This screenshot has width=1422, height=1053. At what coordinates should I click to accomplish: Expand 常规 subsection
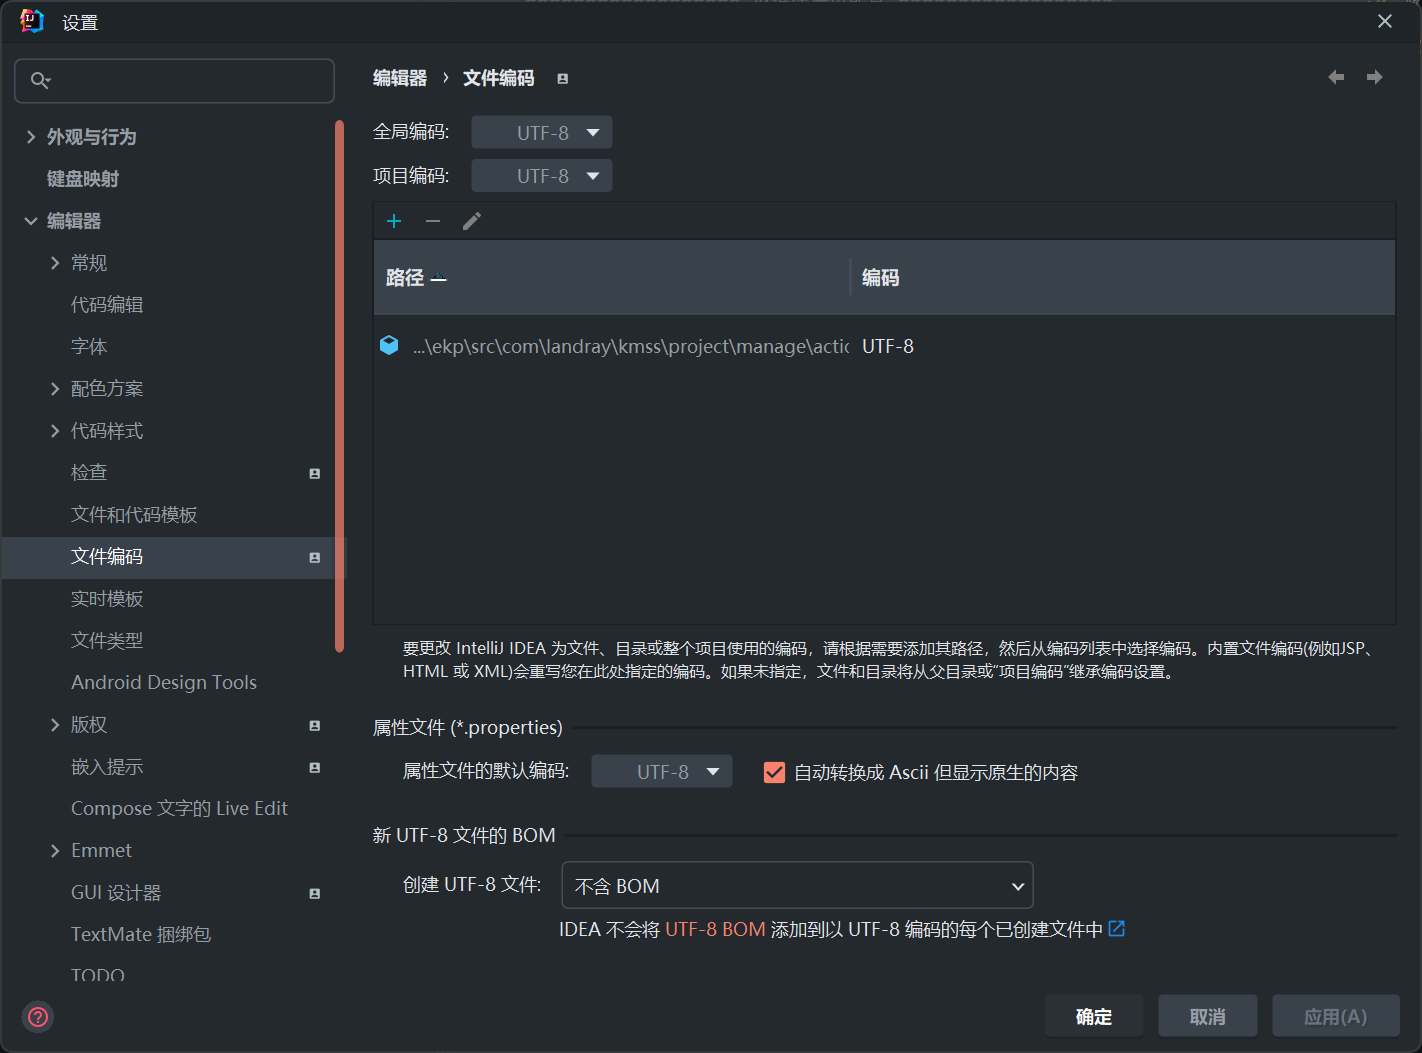[x=55, y=263]
